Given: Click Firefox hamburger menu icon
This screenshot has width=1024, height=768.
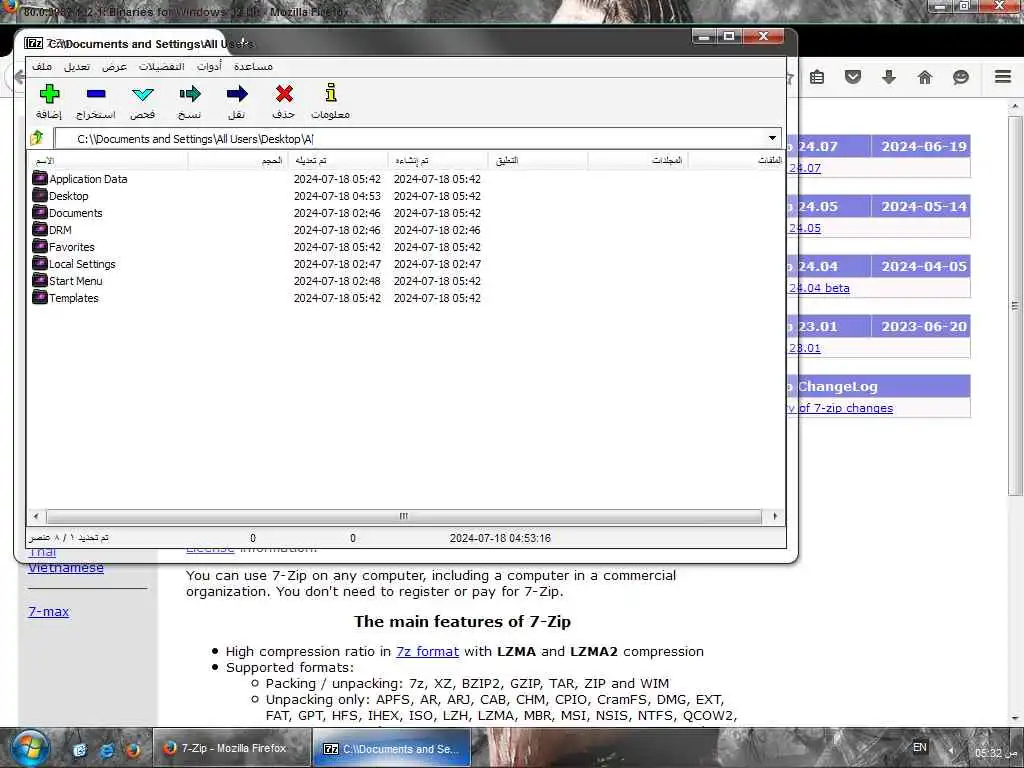Looking at the screenshot, I should pyautogui.click(x=1003, y=76).
